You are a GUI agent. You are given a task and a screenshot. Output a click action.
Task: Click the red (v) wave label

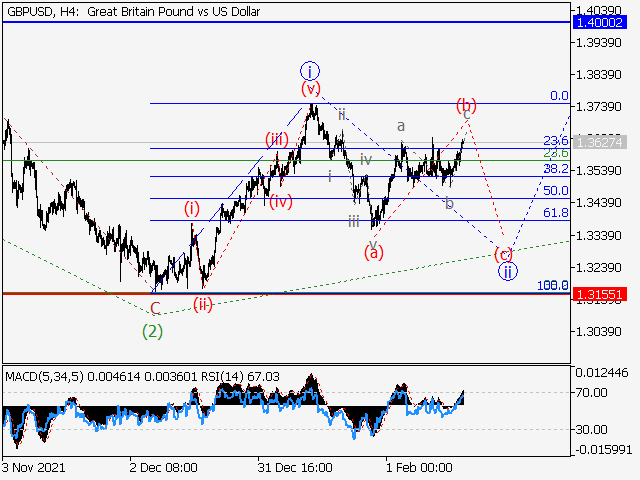[311, 88]
